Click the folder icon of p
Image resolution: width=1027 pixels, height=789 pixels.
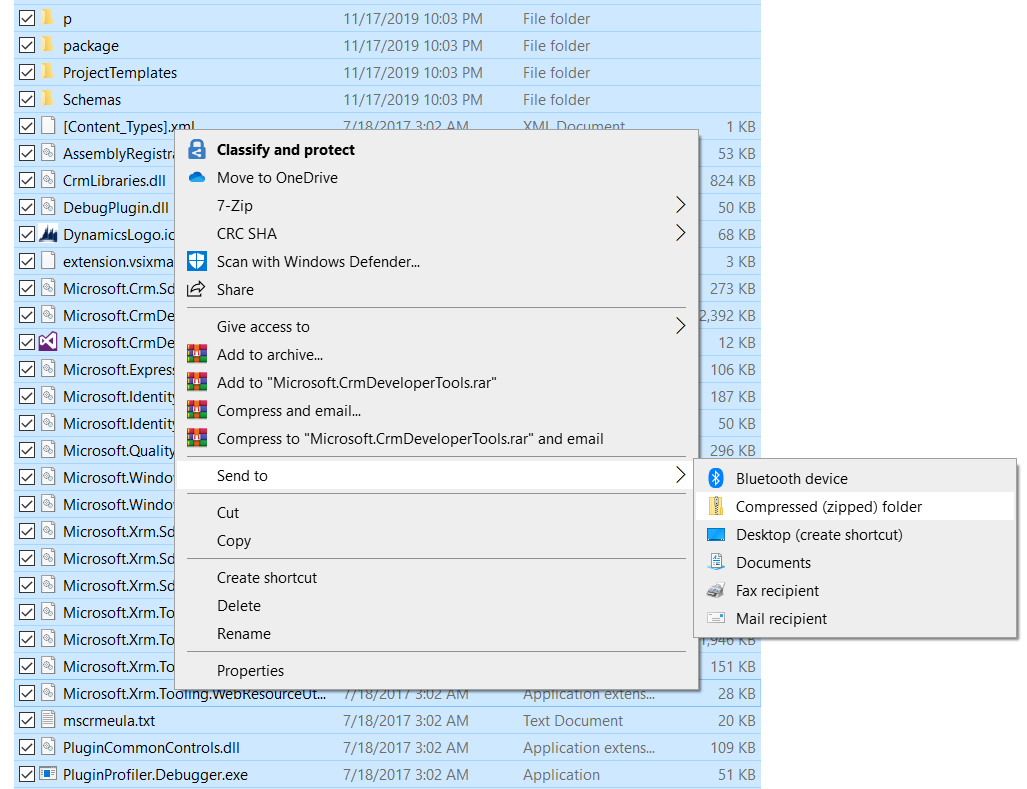47,18
